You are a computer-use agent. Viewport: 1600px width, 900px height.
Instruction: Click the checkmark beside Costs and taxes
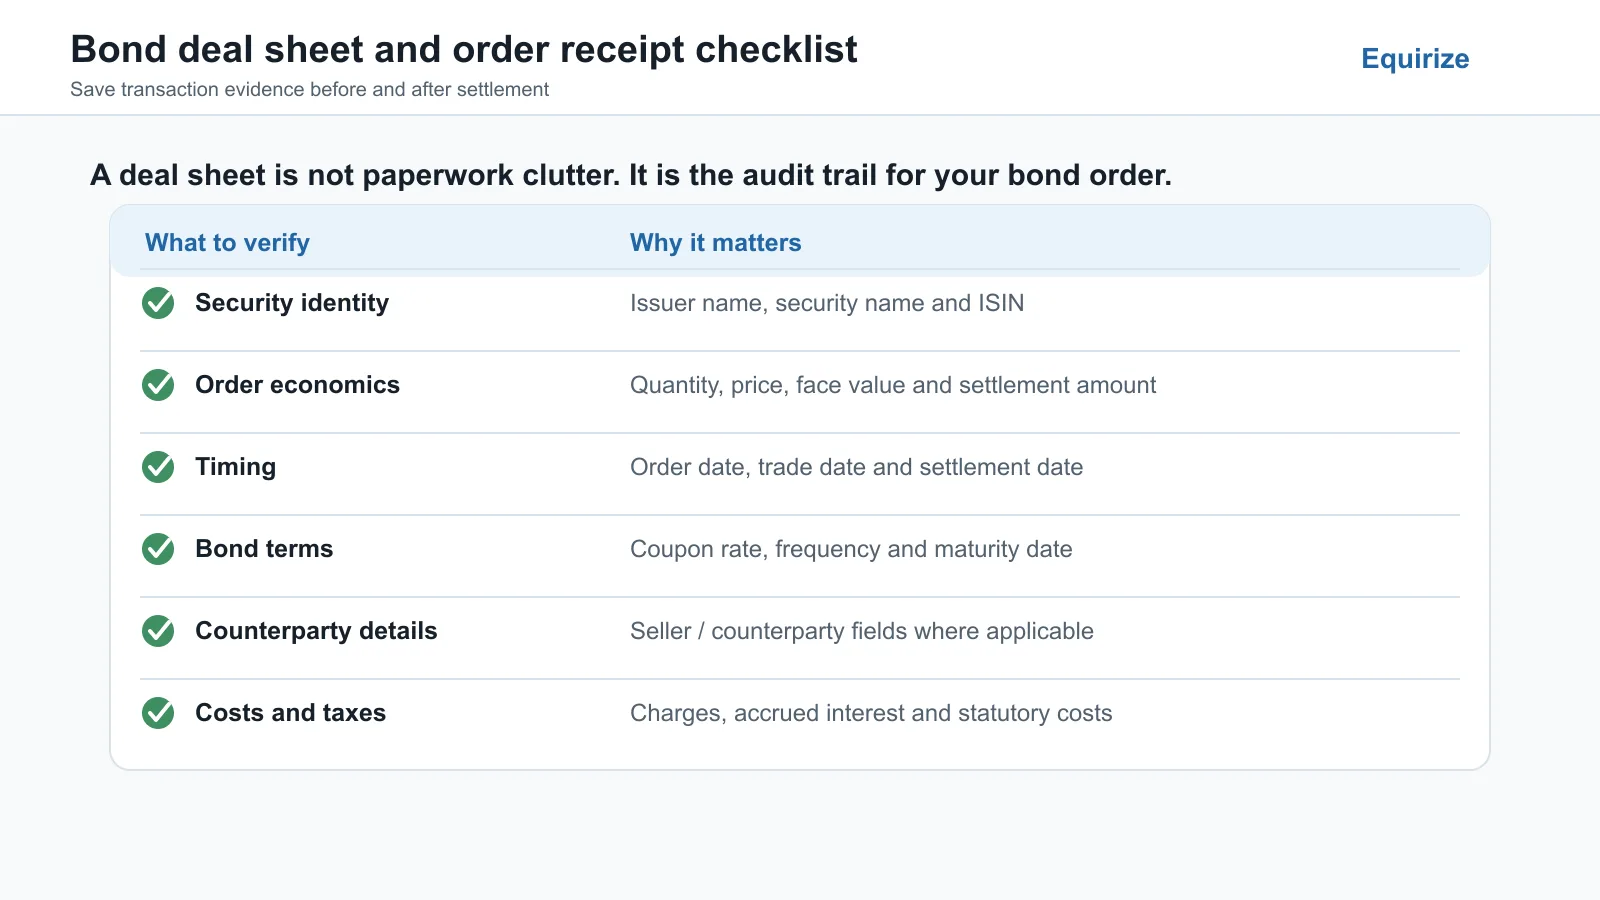pyautogui.click(x=158, y=713)
